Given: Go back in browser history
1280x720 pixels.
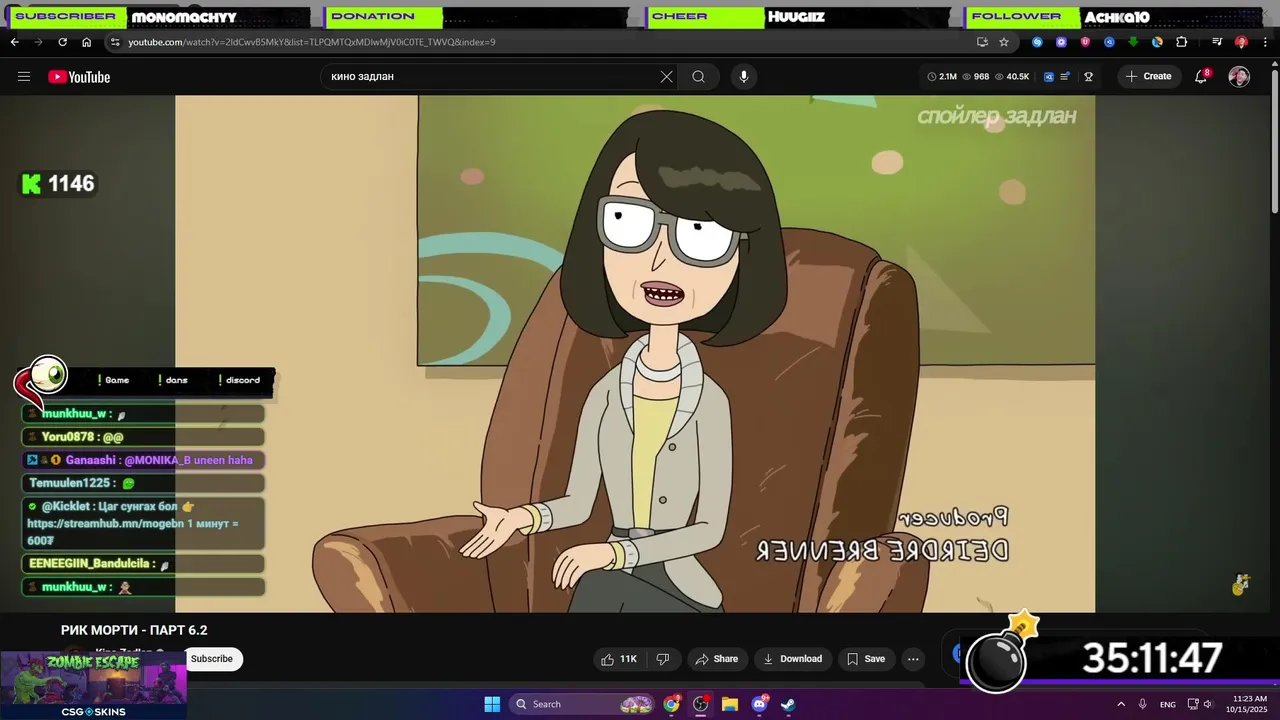Looking at the screenshot, I should (14, 42).
